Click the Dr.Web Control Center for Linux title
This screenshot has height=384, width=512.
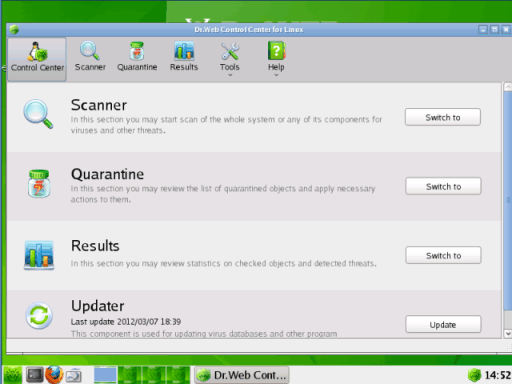[x=249, y=30]
